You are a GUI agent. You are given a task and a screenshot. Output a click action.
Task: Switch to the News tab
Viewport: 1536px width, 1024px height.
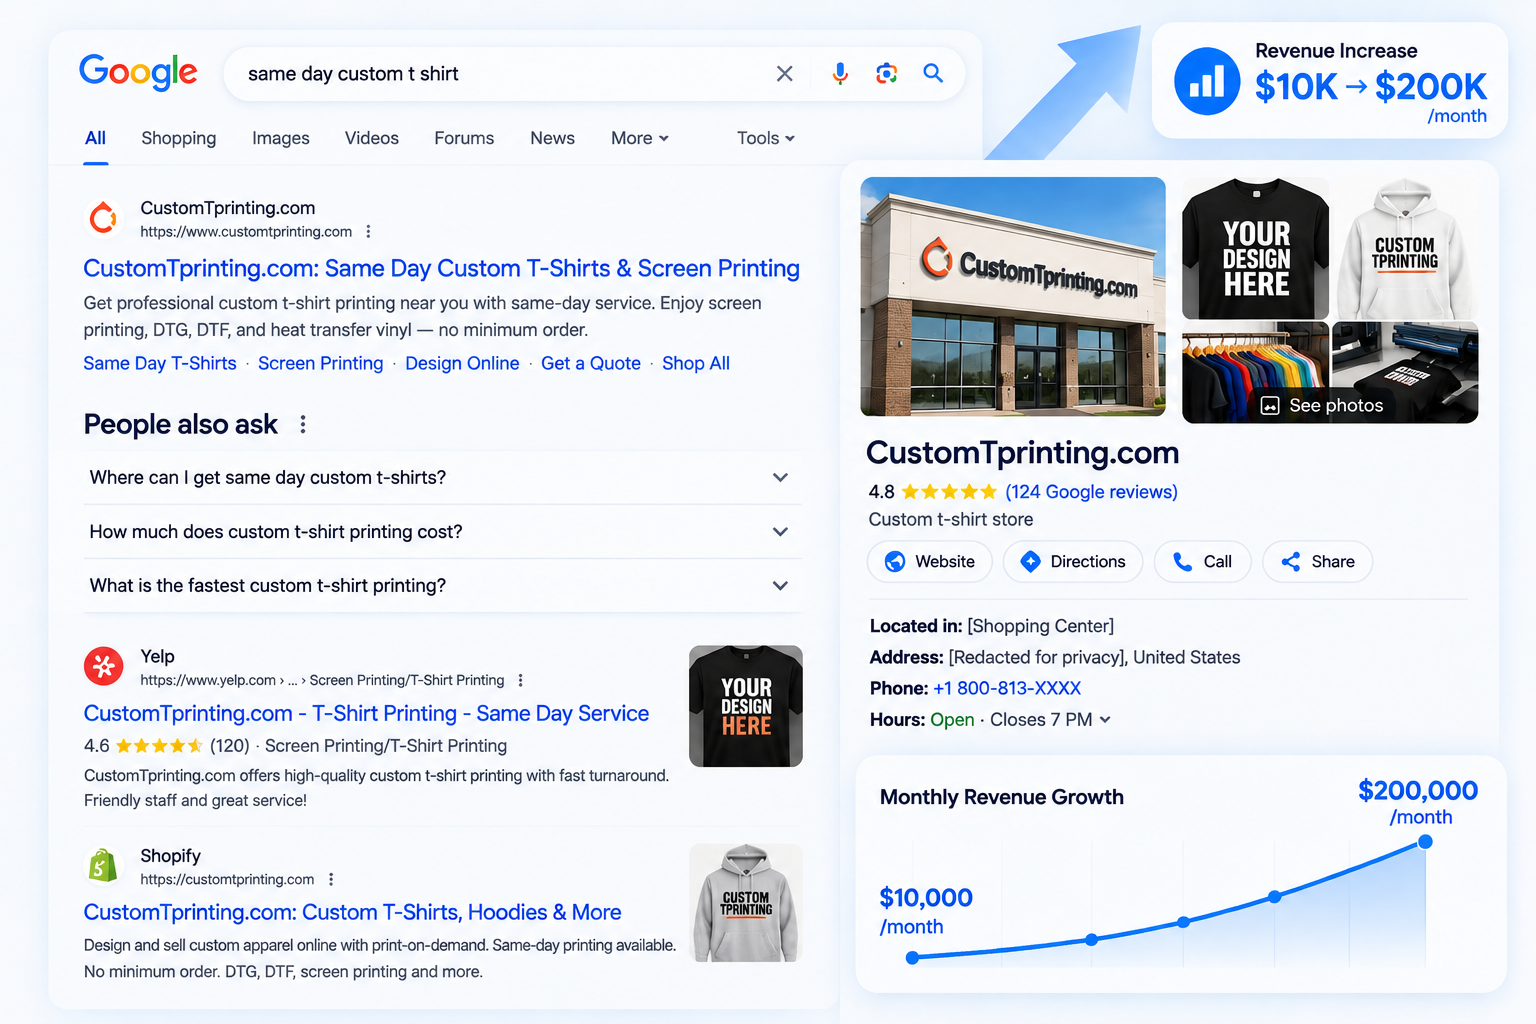click(553, 138)
